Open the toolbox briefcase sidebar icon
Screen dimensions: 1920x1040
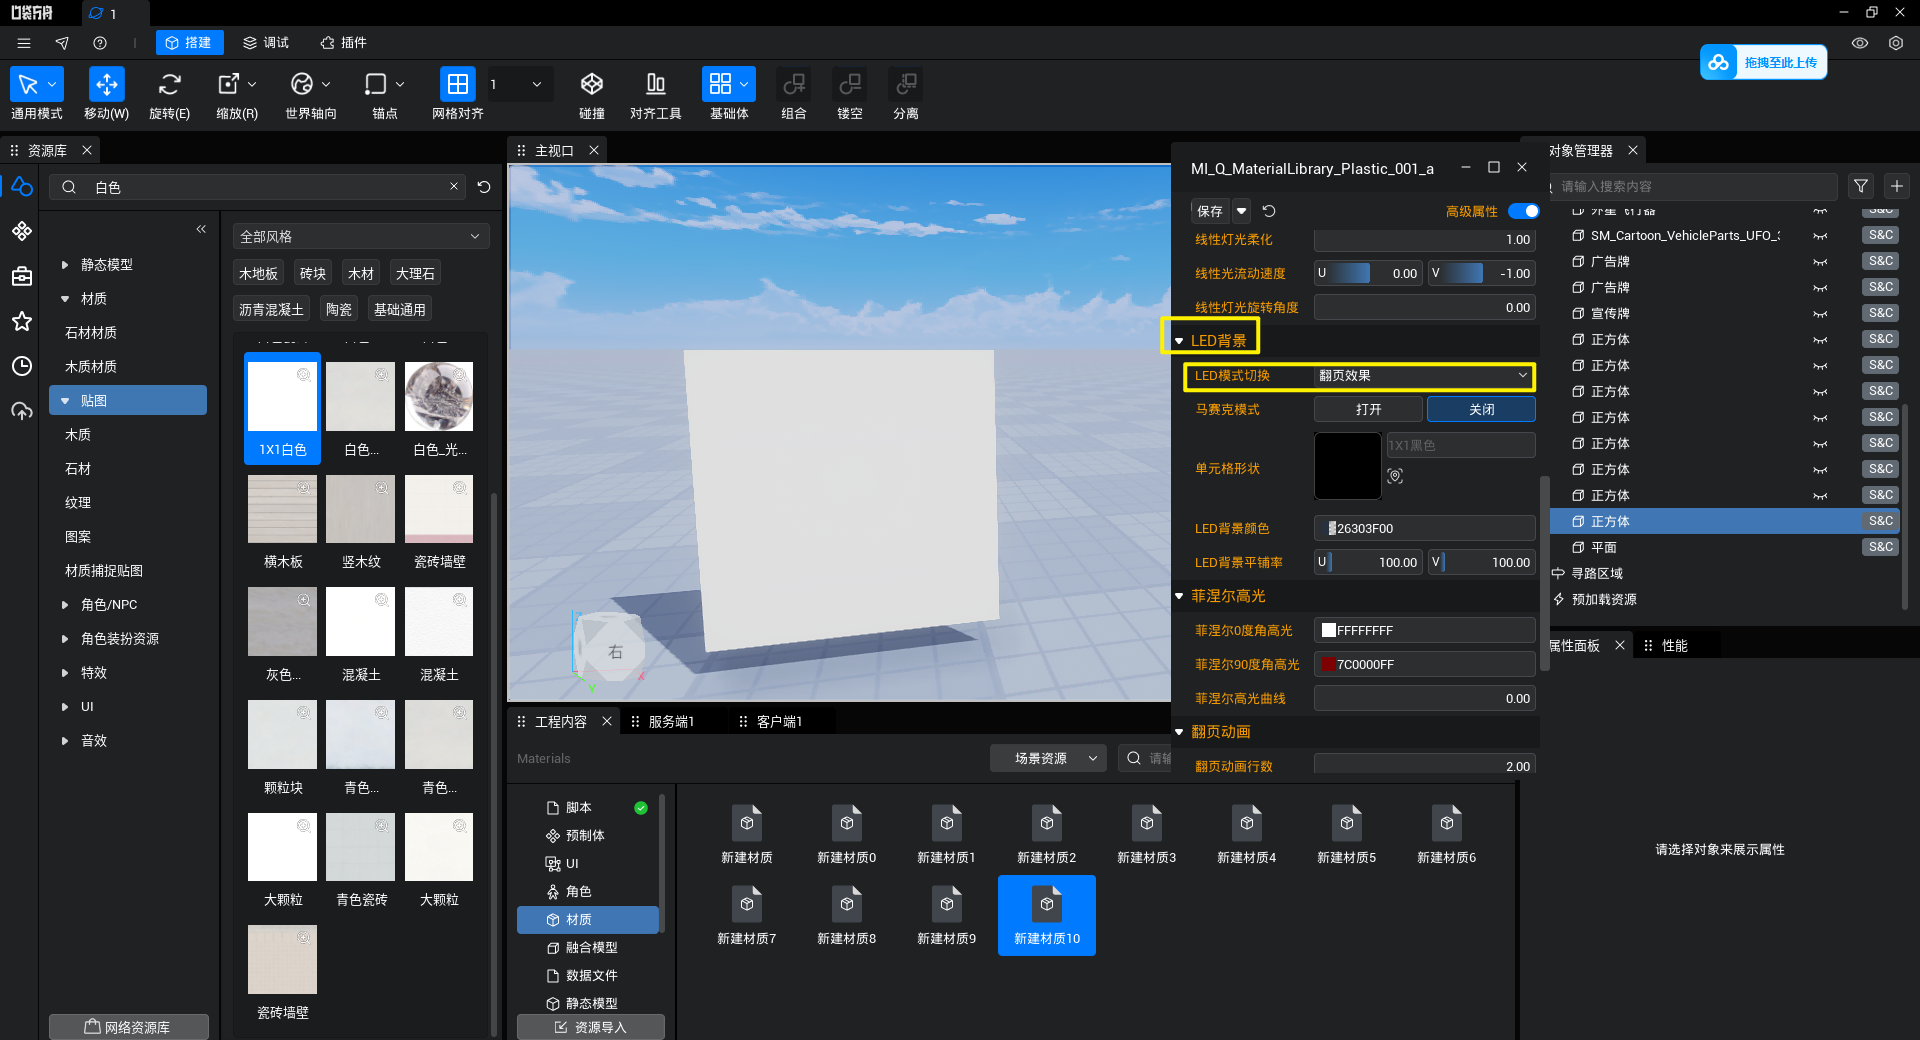pos(22,276)
